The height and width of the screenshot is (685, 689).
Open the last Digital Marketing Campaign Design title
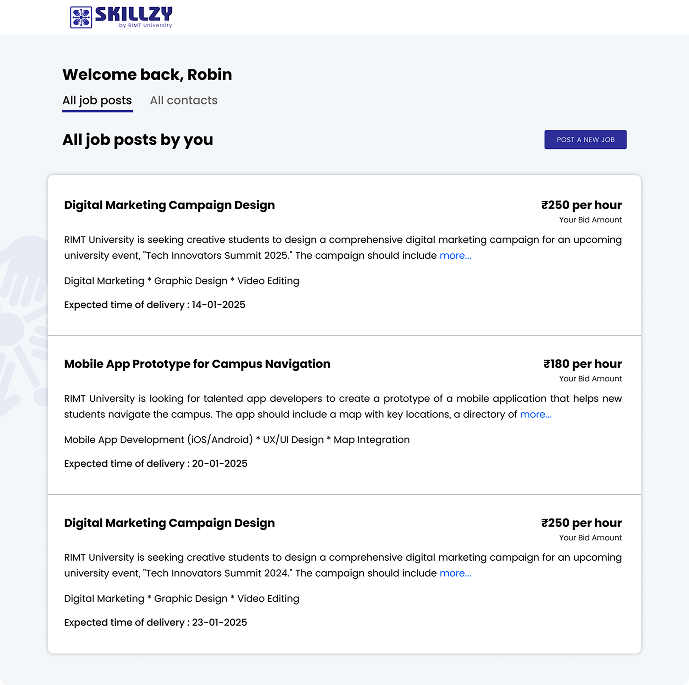coord(169,523)
